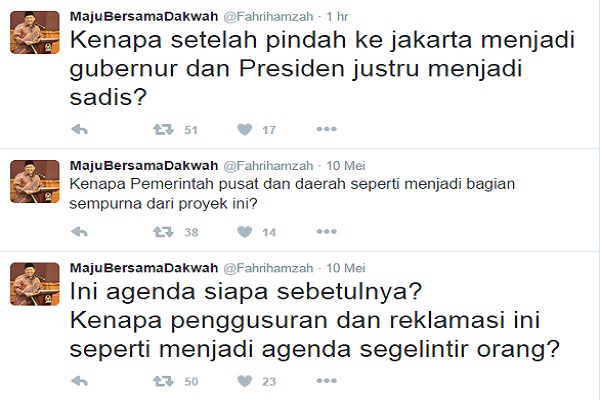The image size is (600, 400).
Task: Open more options on the 'reklamasi' tweet
Action: [326, 380]
